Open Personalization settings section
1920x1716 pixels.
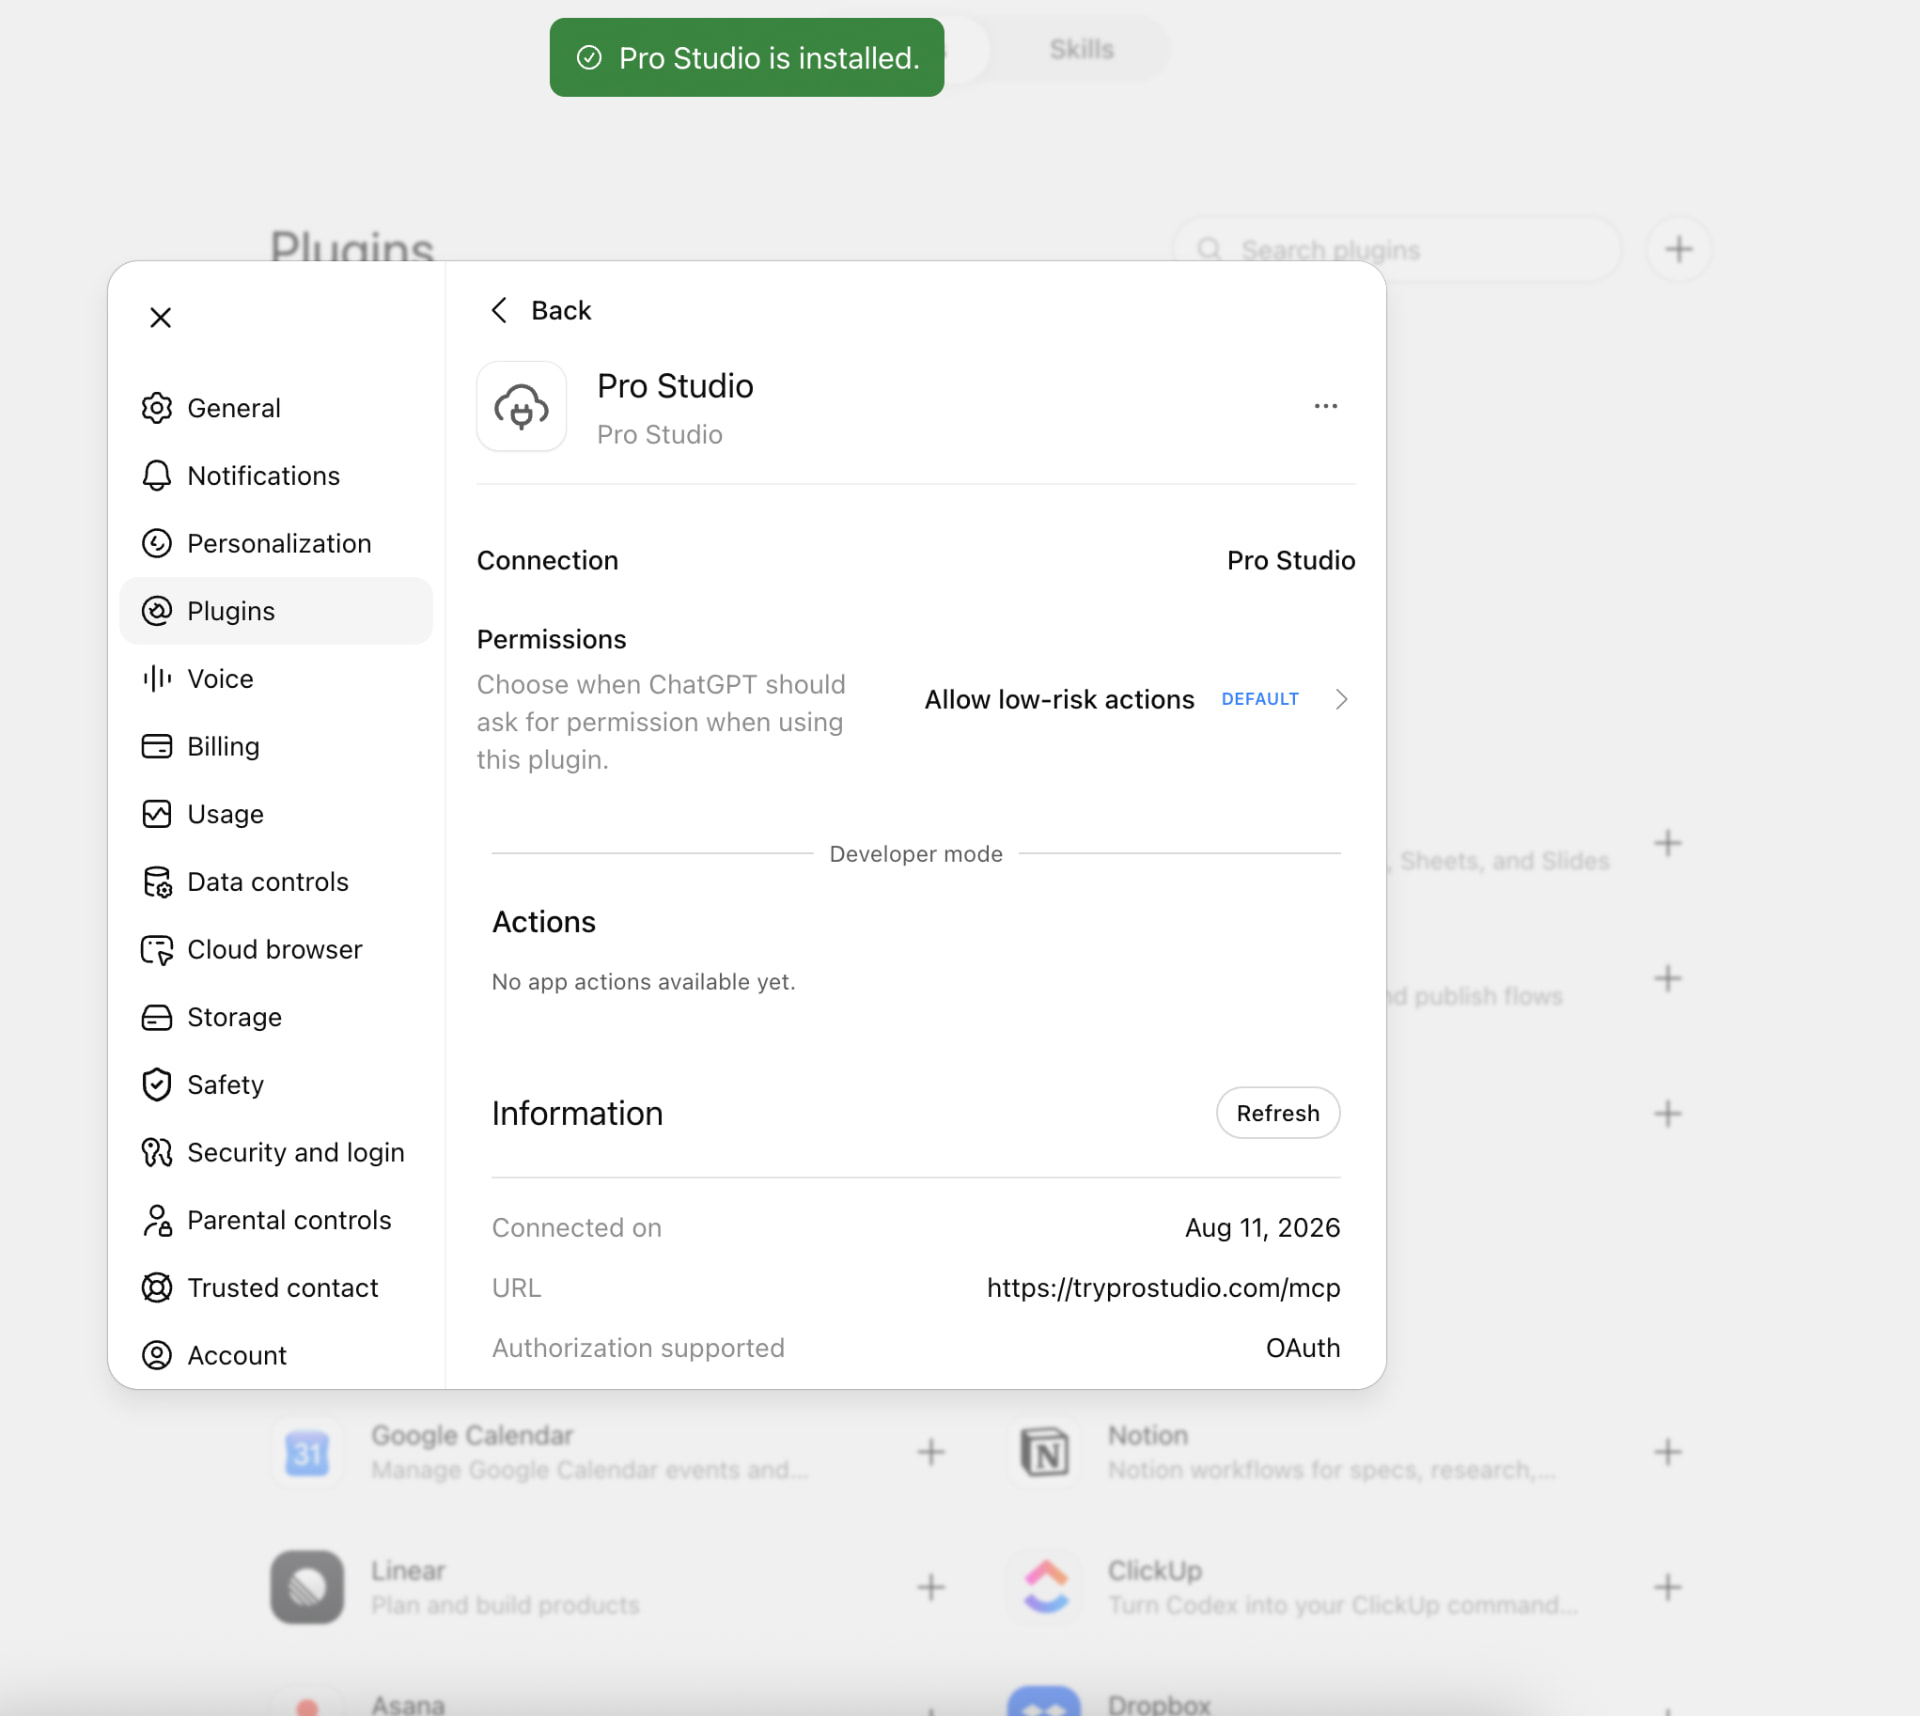[276, 543]
